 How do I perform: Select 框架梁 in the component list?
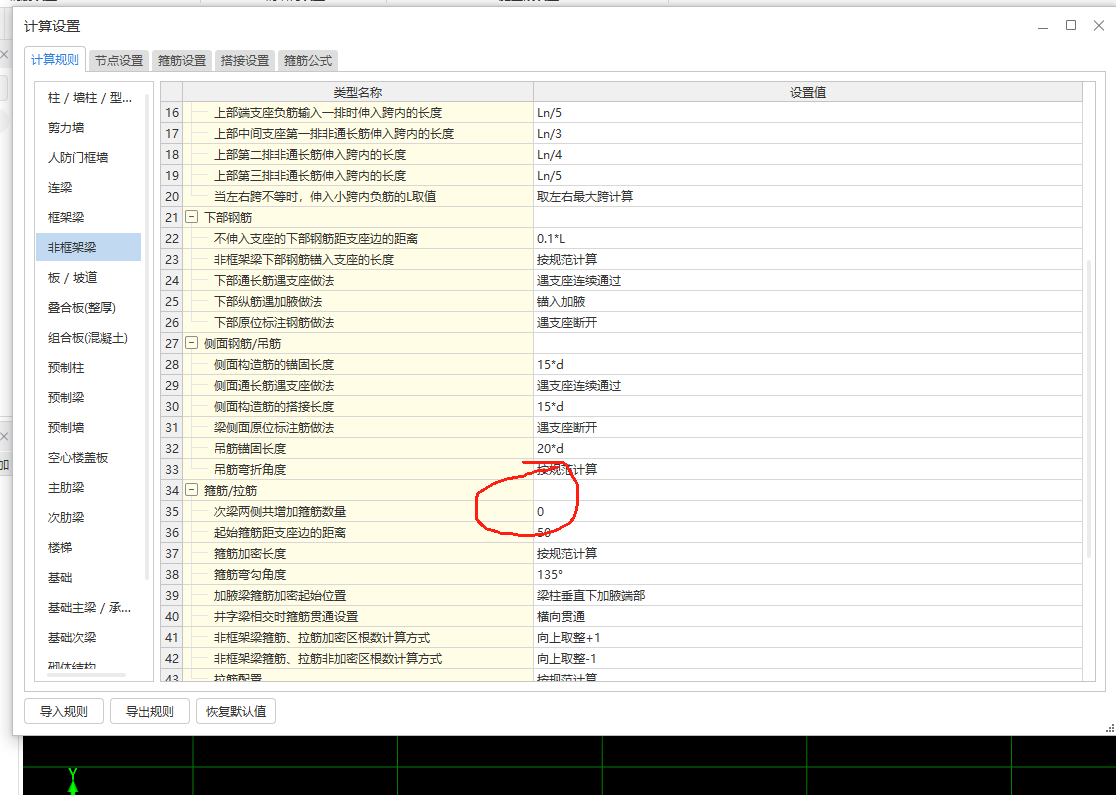(x=89, y=217)
